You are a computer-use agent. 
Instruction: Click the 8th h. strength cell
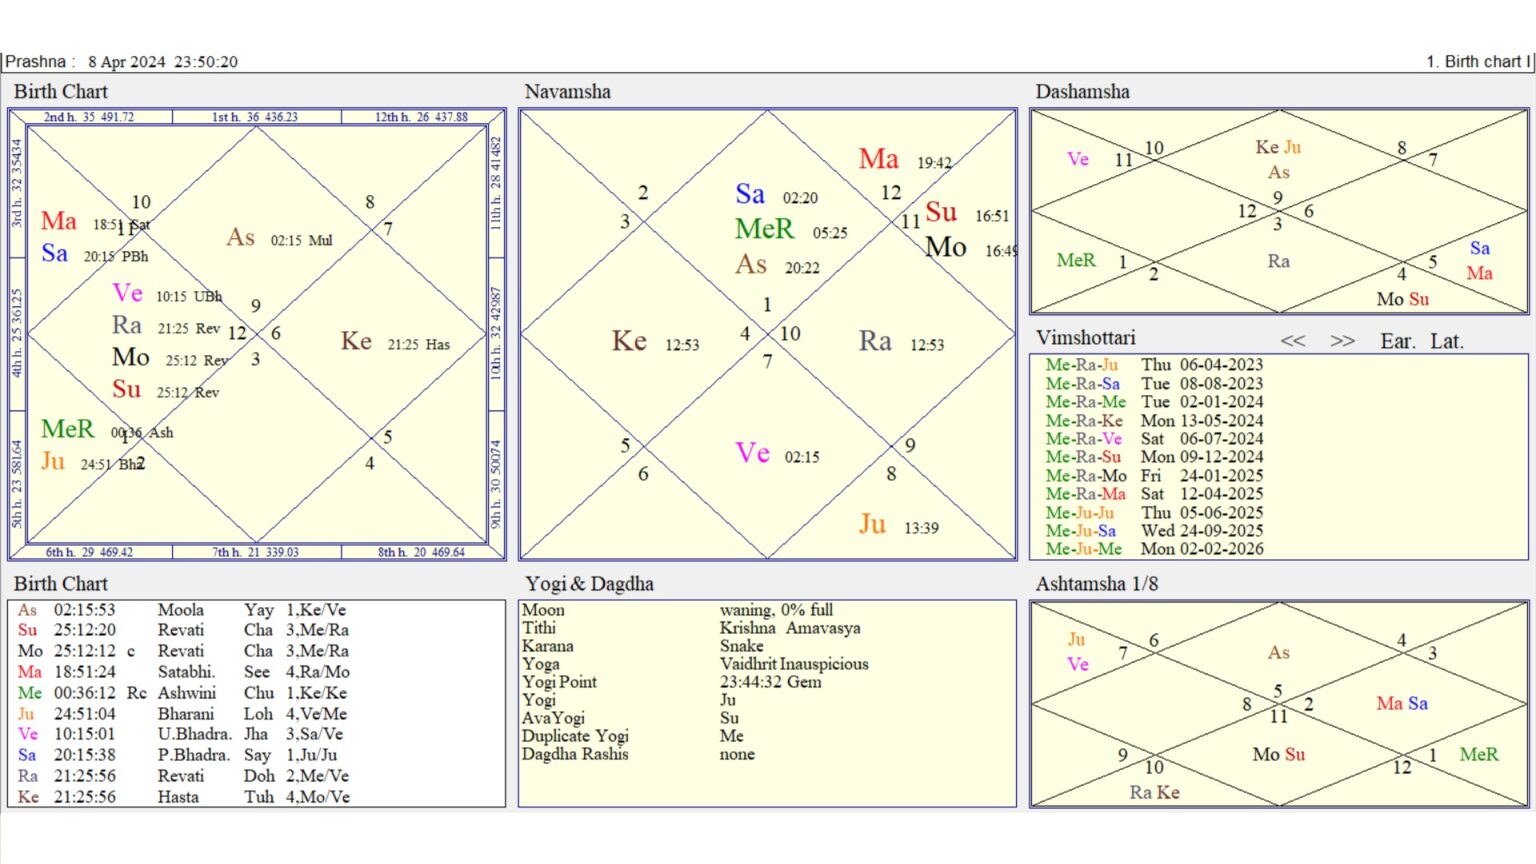tap(422, 552)
